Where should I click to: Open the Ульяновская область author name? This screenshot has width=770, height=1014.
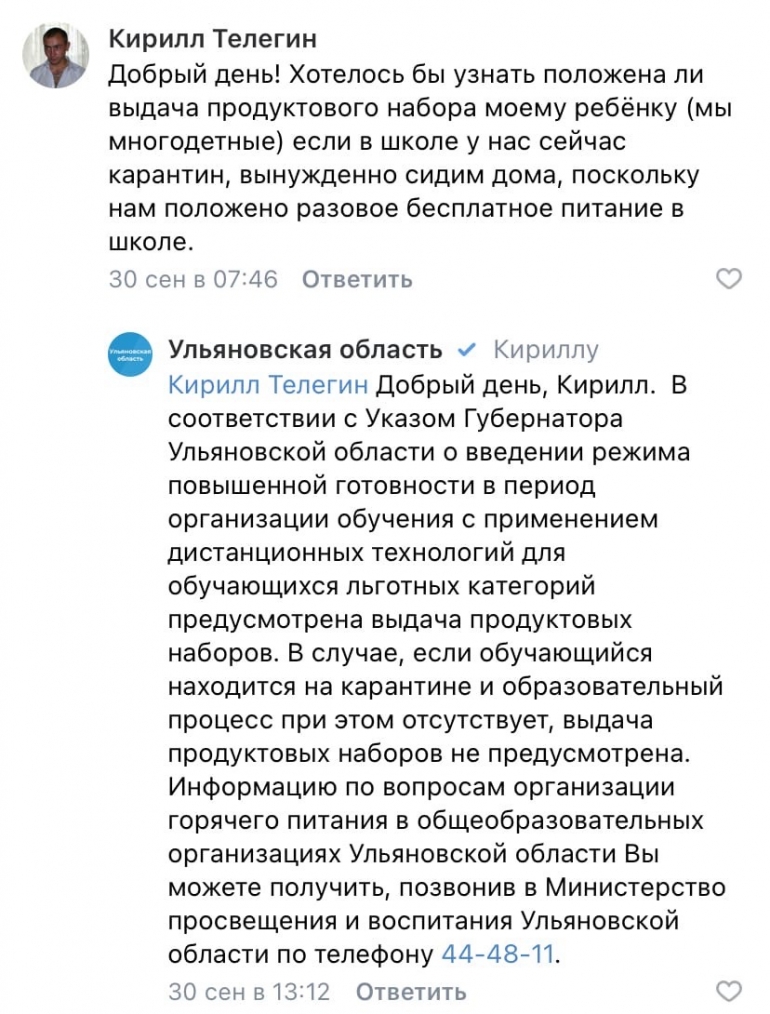305,349
